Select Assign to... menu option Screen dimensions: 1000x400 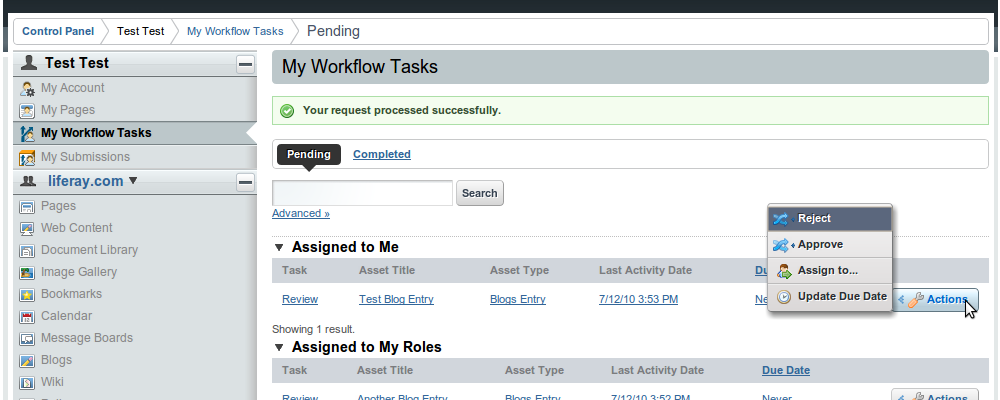click(827, 270)
